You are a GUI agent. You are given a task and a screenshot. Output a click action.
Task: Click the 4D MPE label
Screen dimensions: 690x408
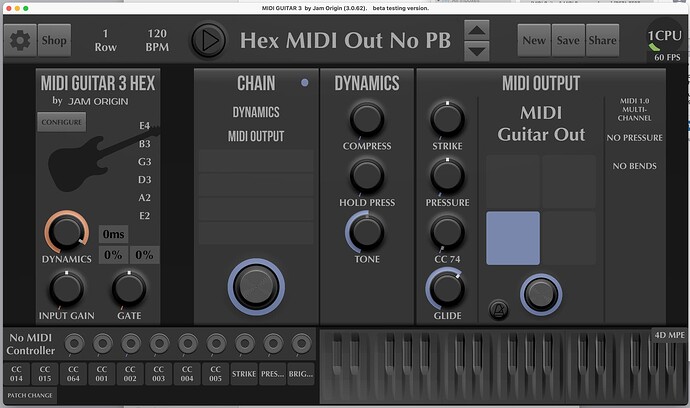coord(669,335)
